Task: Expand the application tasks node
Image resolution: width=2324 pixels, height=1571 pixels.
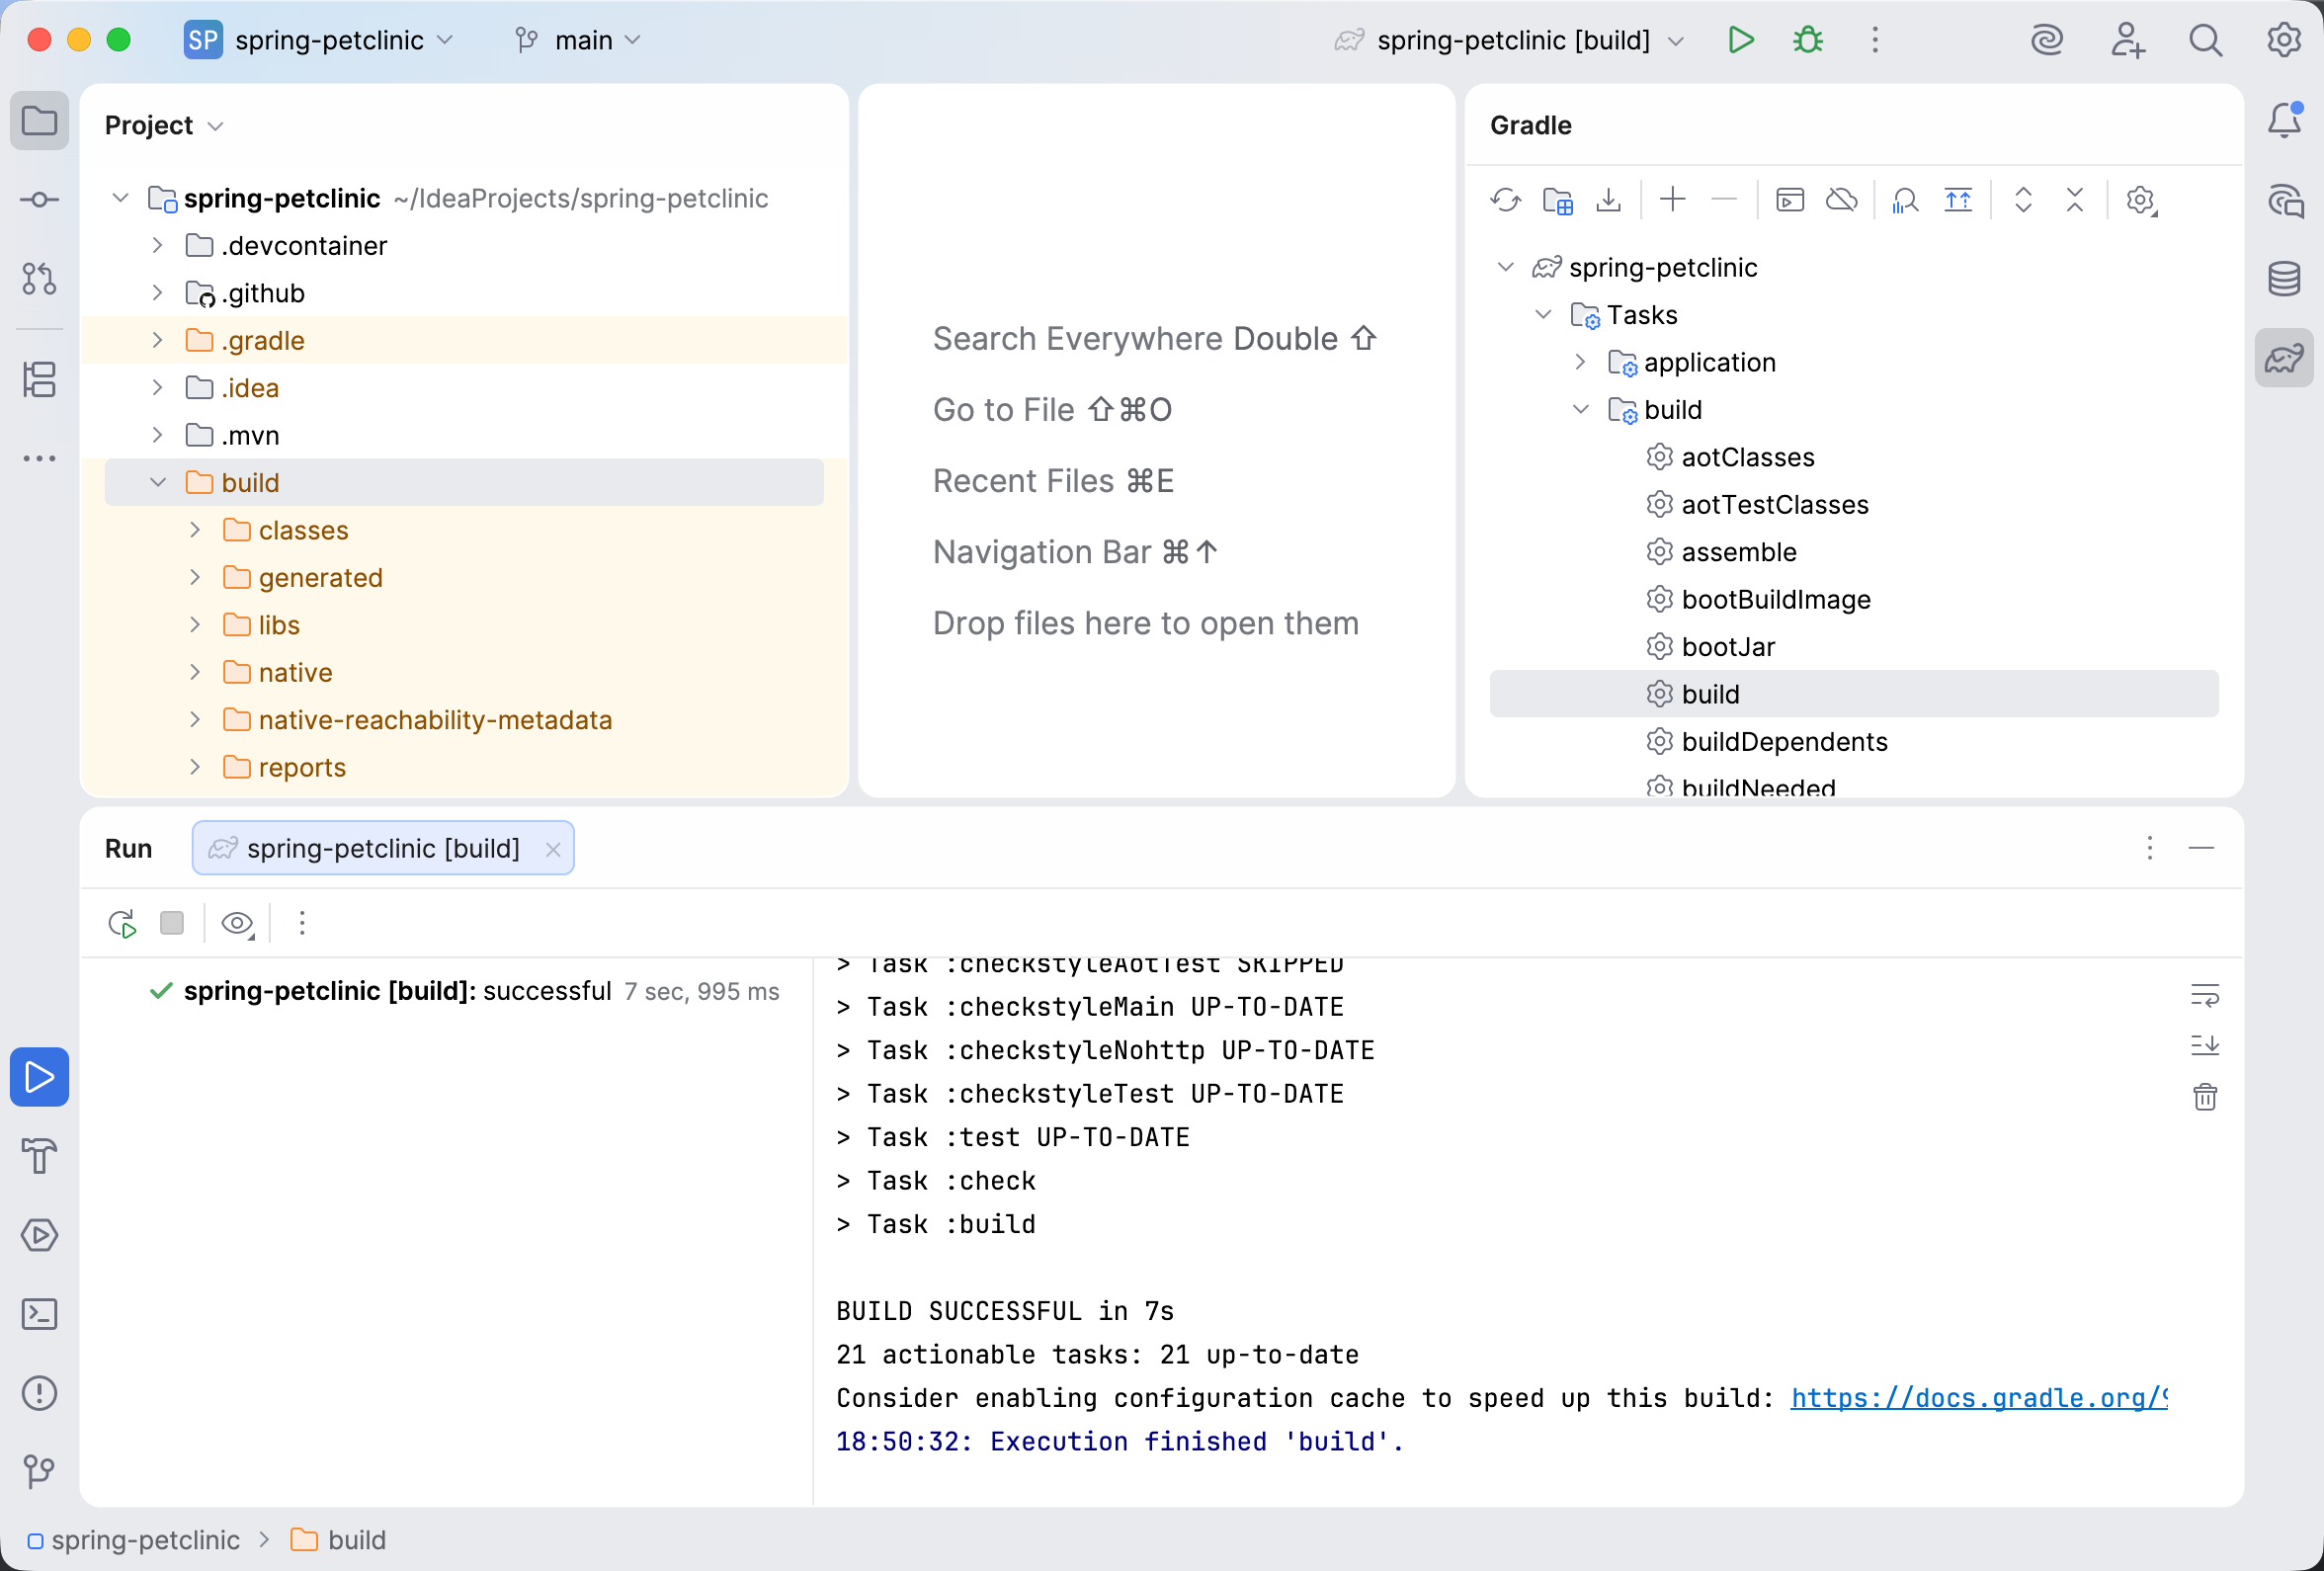Action: coord(1580,362)
